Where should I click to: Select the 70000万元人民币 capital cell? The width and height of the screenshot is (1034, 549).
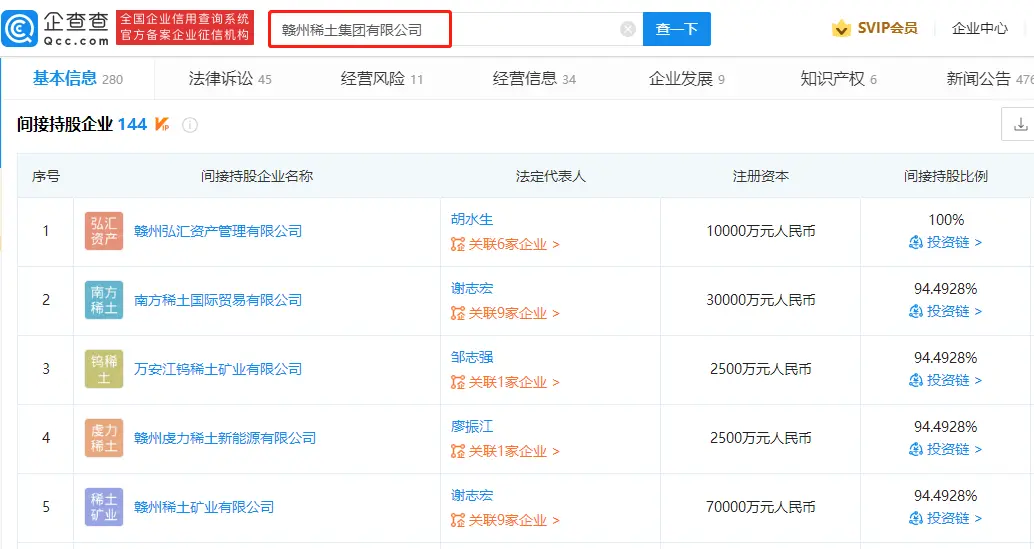click(760, 507)
